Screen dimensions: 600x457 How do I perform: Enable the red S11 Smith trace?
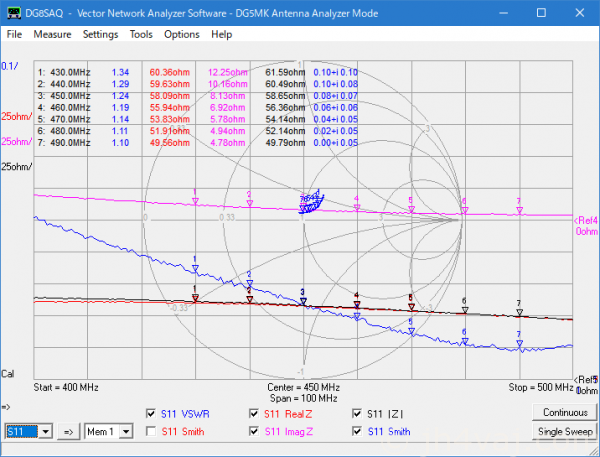tap(152, 431)
